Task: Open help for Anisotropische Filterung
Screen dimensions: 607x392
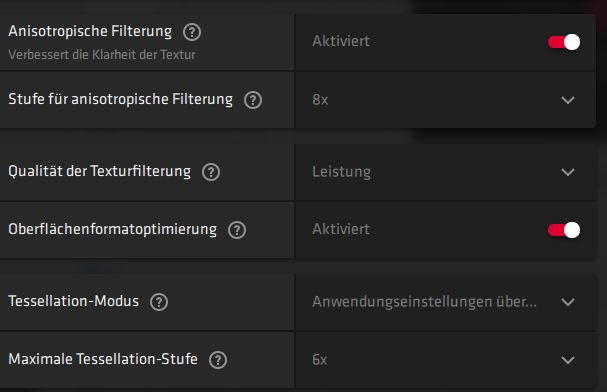Action: click(x=192, y=32)
